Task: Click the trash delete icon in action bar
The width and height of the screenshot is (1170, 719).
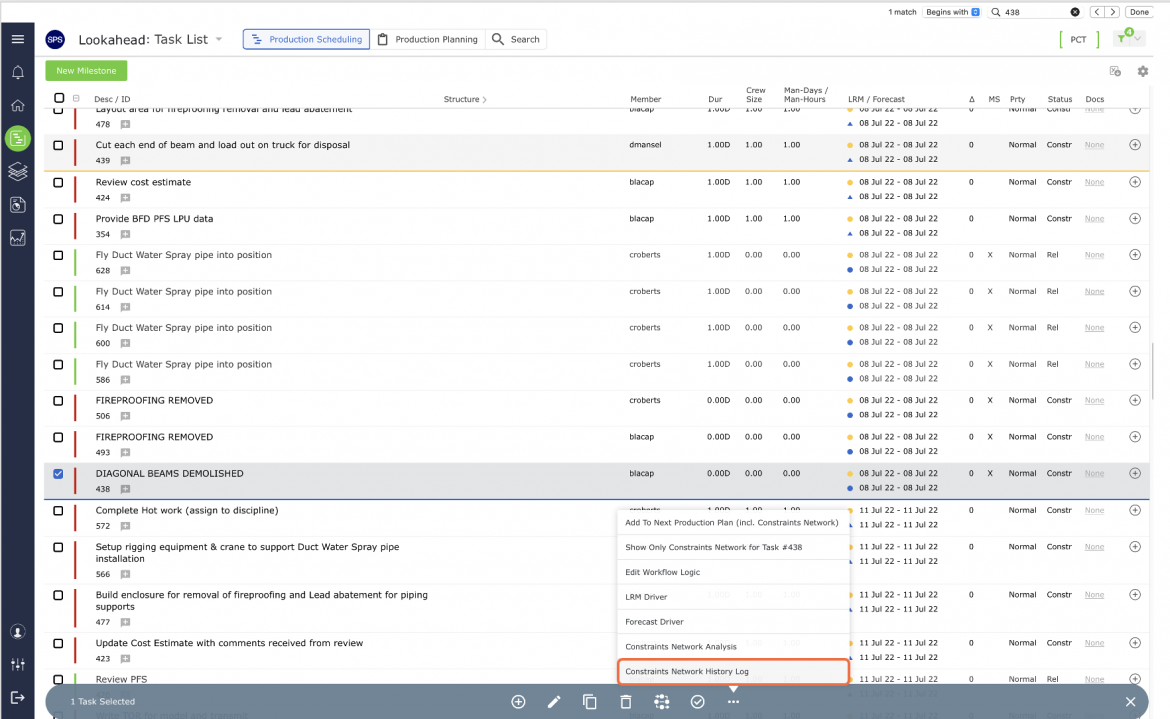Action: pyautogui.click(x=625, y=701)
